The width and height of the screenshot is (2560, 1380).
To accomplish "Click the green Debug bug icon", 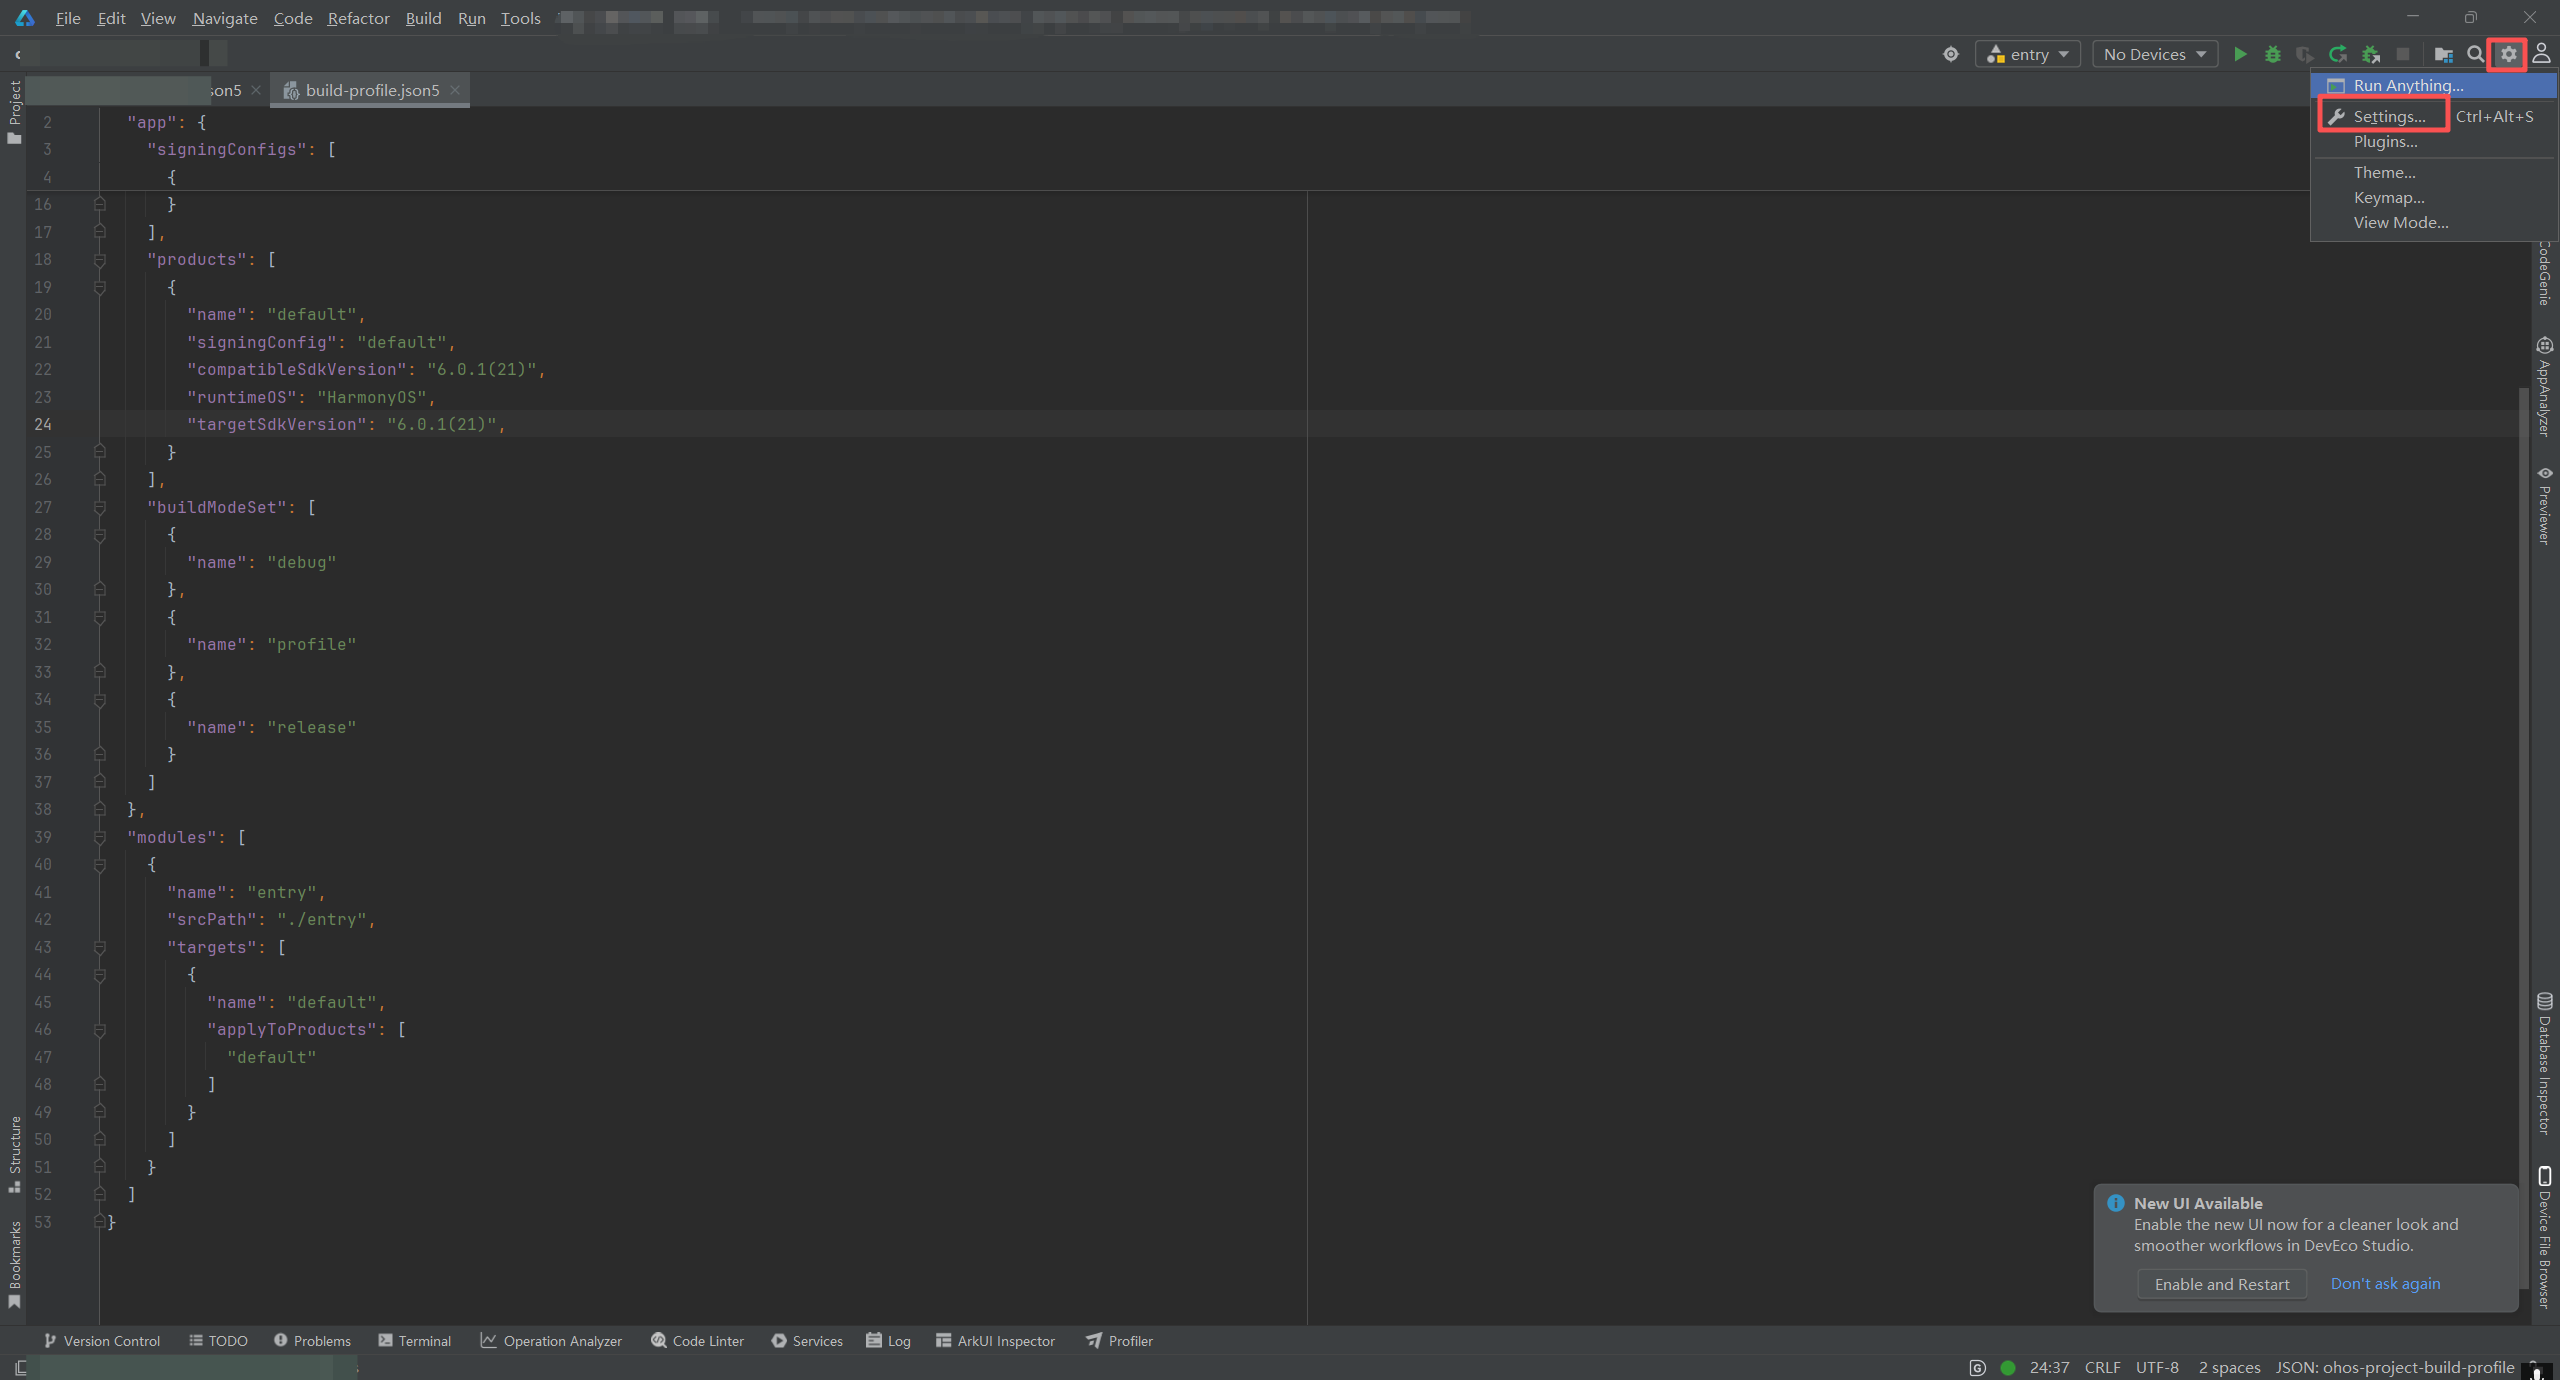I will [x=2273, y=54].
